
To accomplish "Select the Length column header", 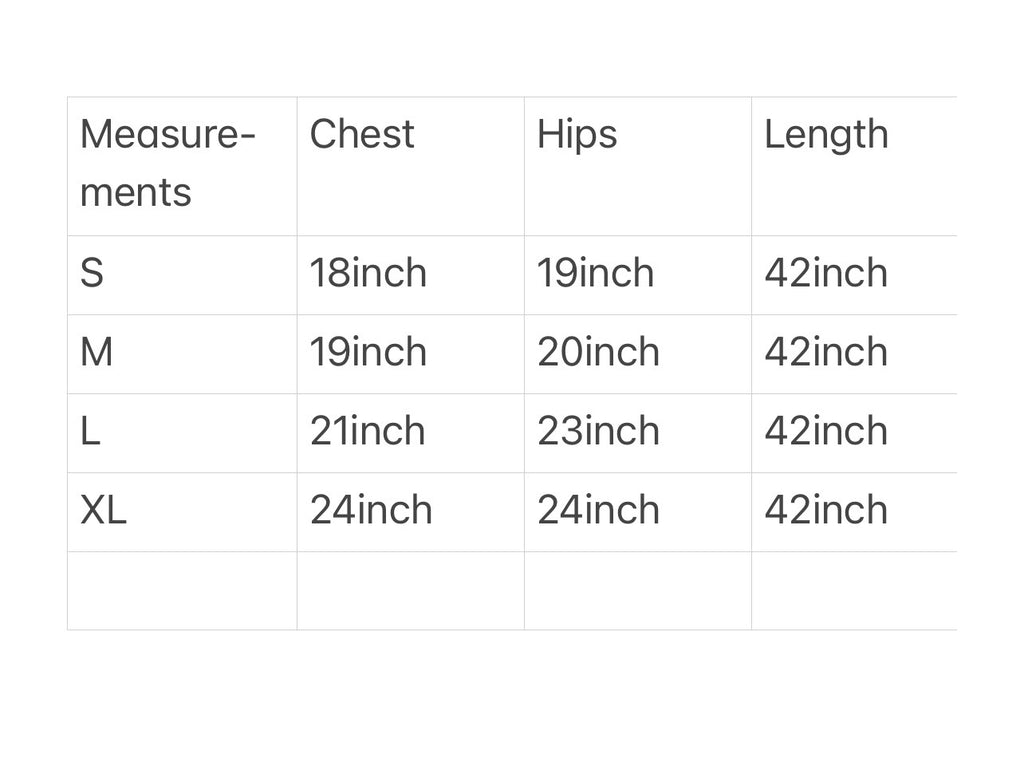I will coord(854,166).
